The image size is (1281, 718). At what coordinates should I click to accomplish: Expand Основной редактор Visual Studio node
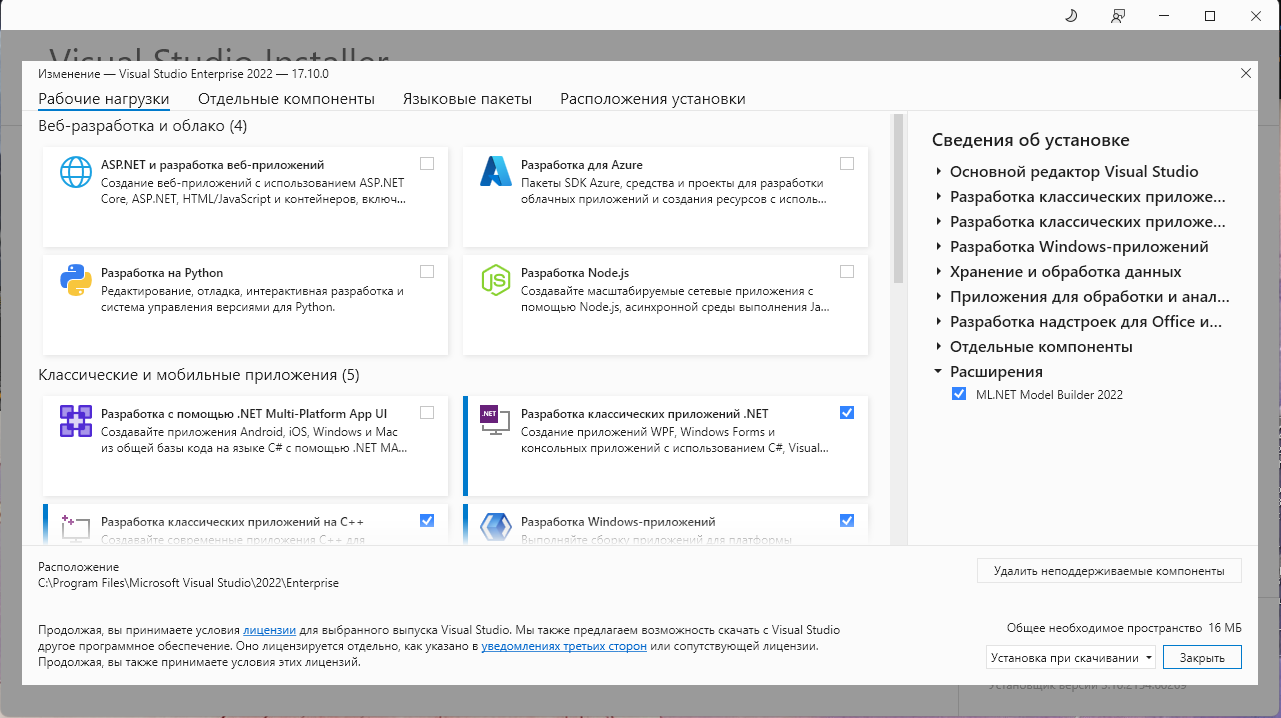click(938, 172)
